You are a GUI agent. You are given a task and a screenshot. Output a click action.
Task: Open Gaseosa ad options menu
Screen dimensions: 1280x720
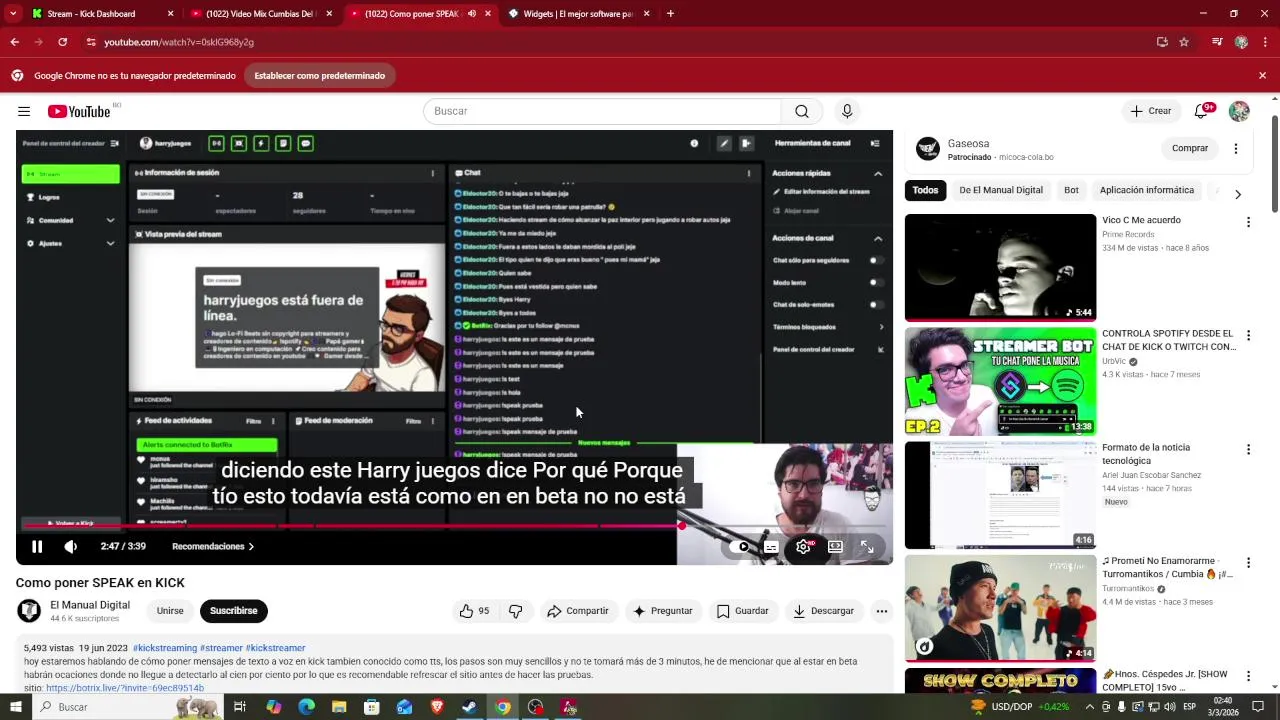(1236, 149)
